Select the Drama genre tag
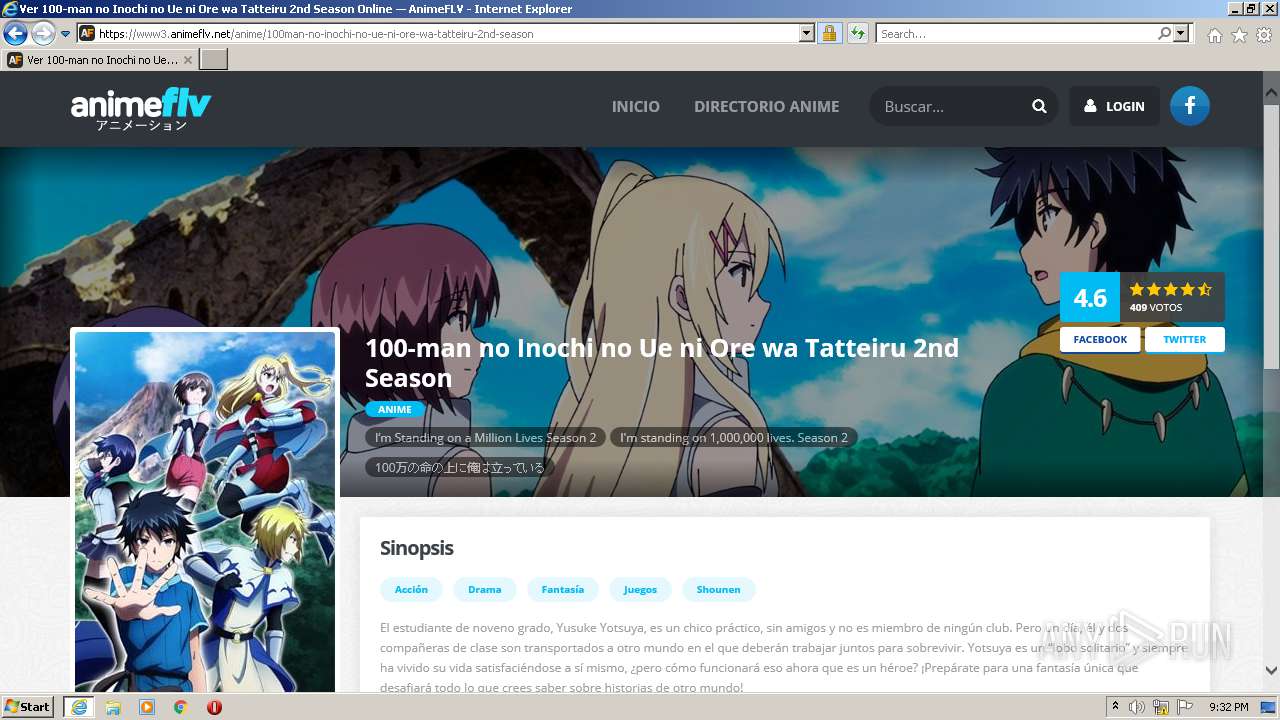1280x720 pixels. pyautogui.click(x=485, y=589)
